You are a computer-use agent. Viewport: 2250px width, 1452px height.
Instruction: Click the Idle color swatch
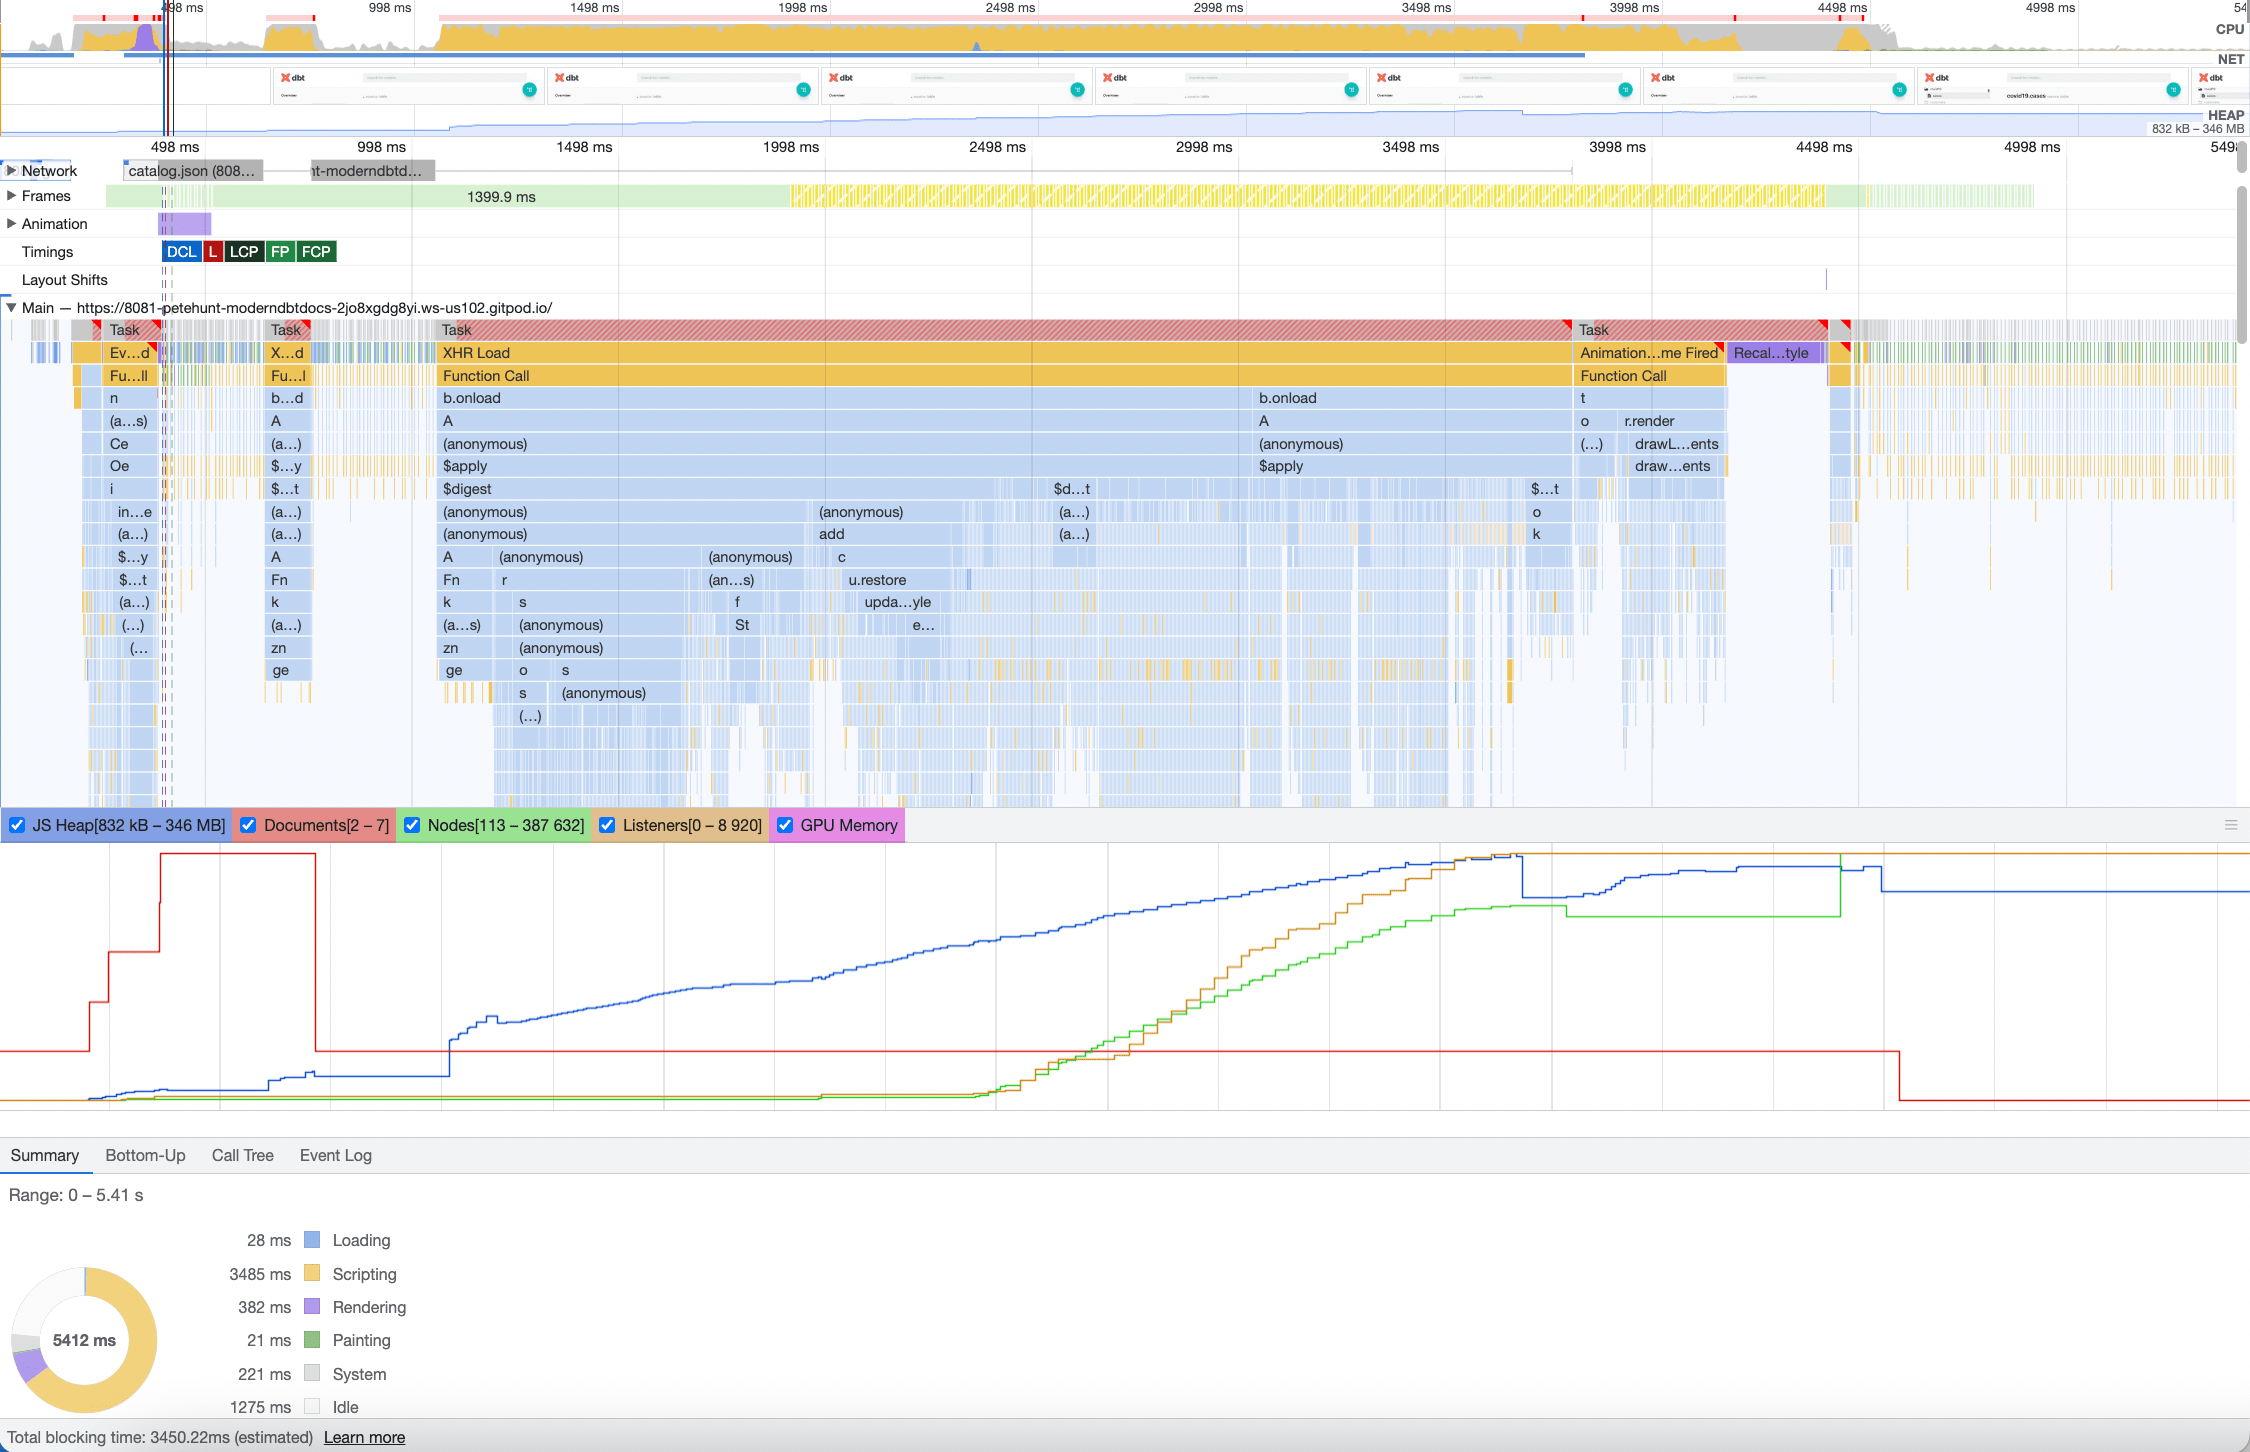[312, 1406]
